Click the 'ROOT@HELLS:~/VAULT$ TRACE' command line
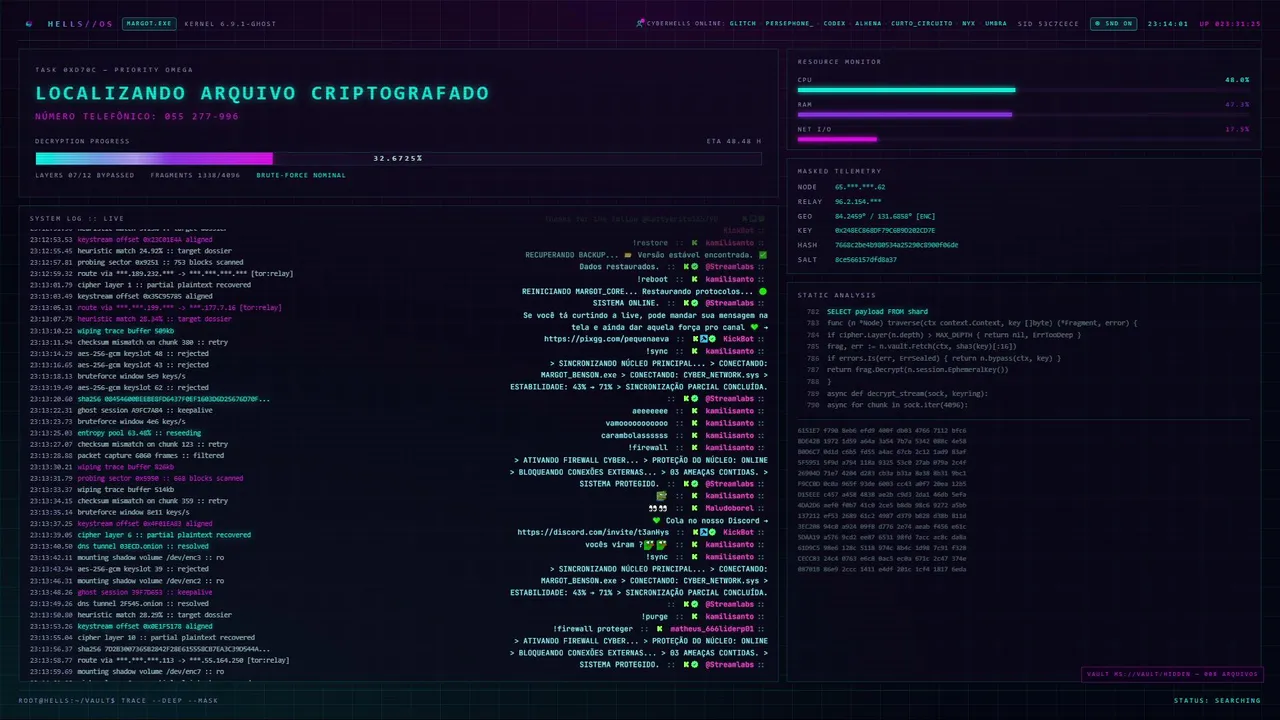Viewport: 1280px width, 720px height. point(118,700)
